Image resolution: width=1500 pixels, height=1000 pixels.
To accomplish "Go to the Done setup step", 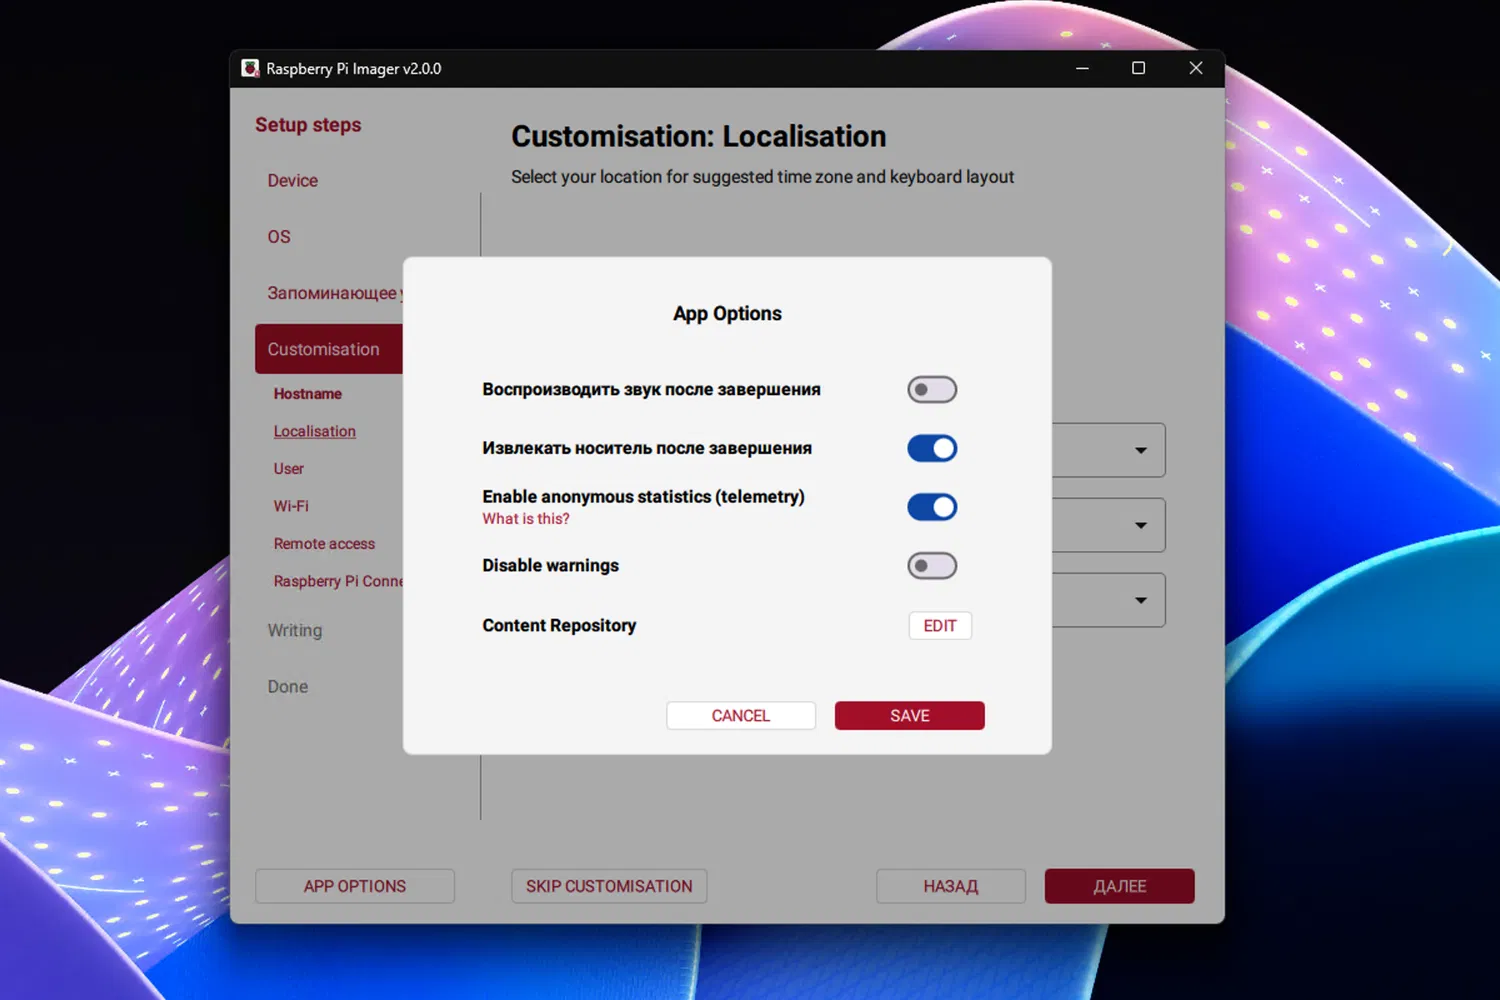I will coord(288,687).
